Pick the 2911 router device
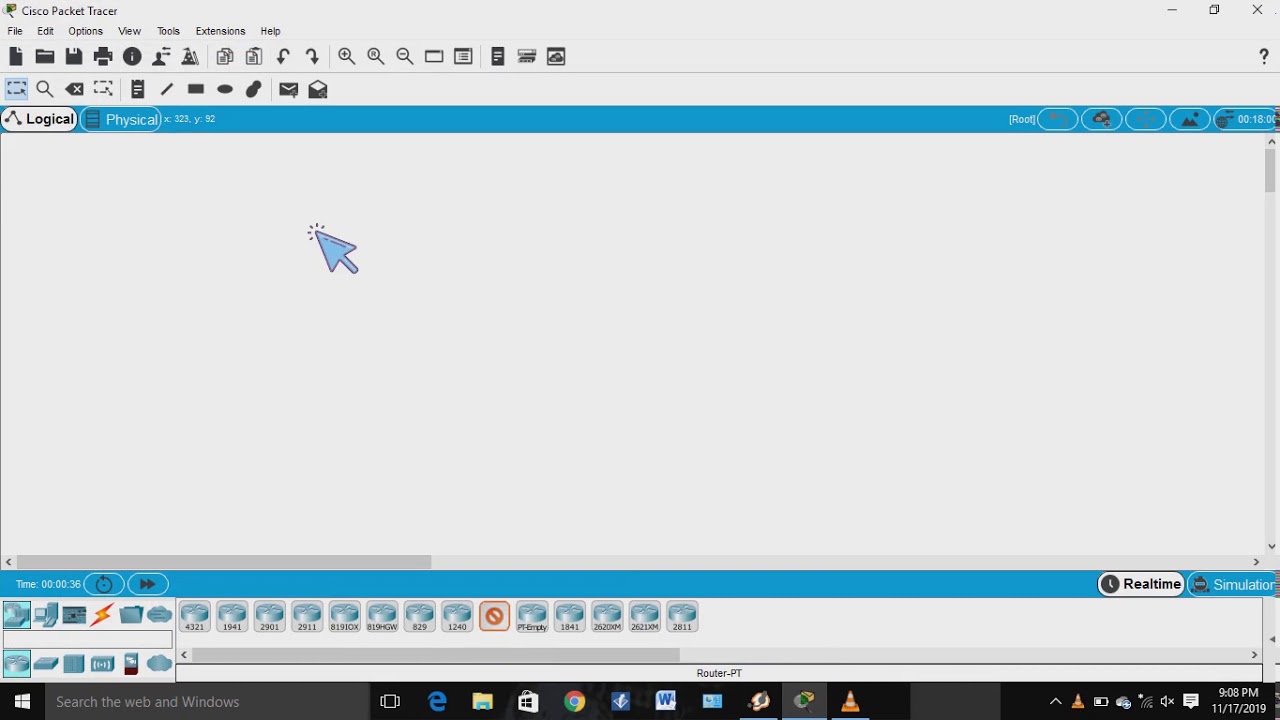This screenshot has height=720, width=1280. coord(307,617)
